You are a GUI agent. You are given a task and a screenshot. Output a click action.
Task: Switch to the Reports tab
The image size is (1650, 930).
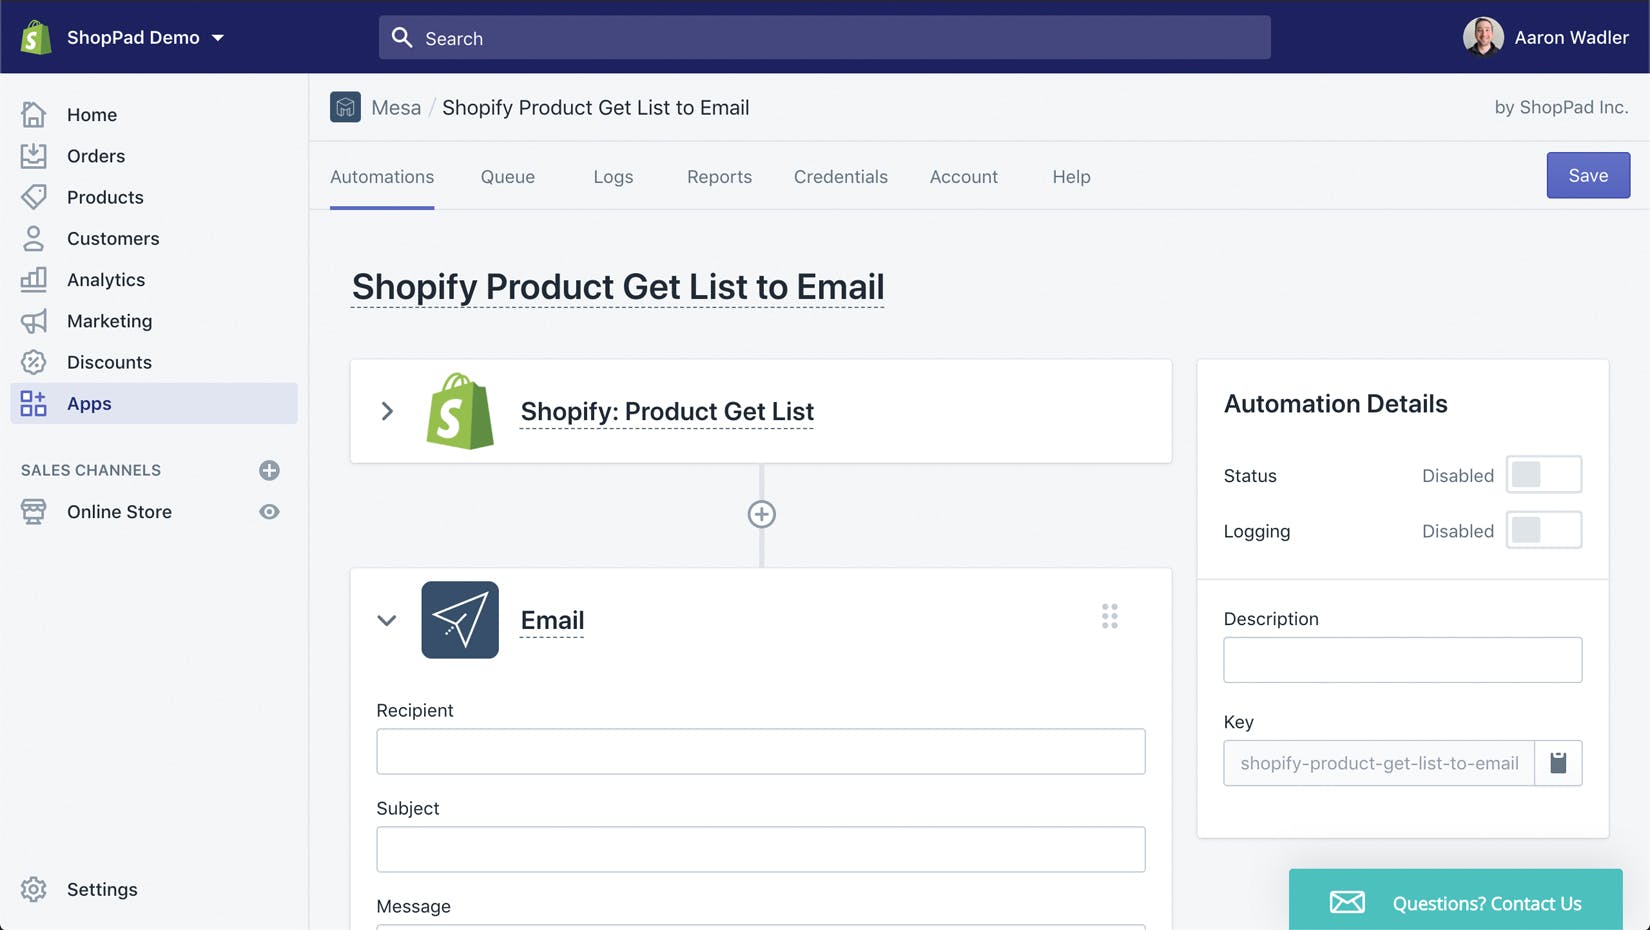pyautogui.click(x=719, y=176)
